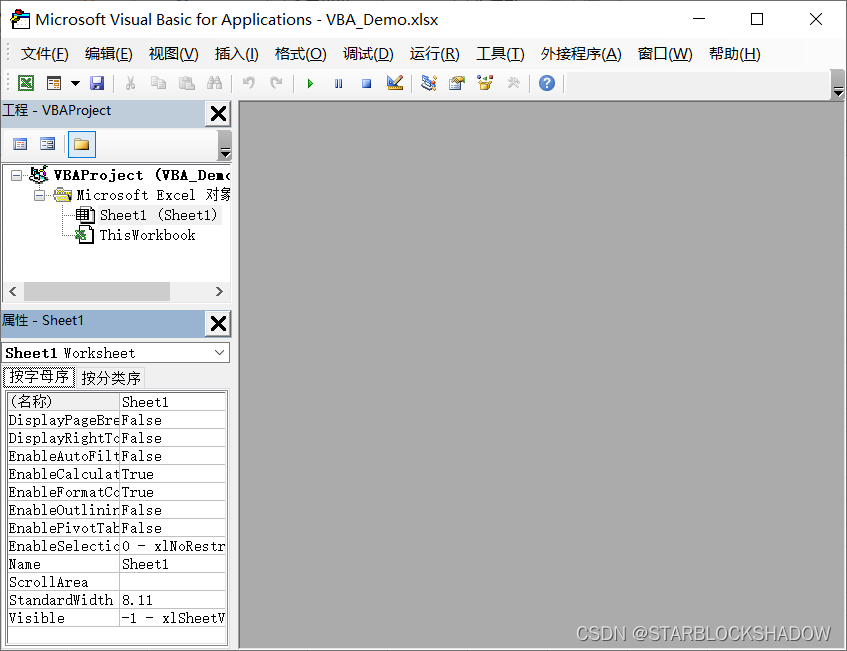
Task: Switch to Microsoft Excel view icon
Action: pos(26,83)
